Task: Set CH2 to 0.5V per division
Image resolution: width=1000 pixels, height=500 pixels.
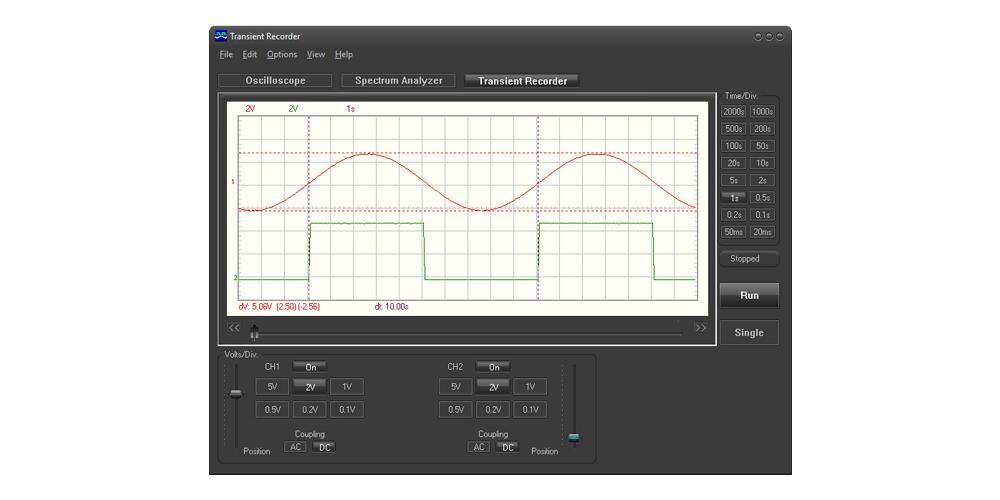Action: point(456,410)
